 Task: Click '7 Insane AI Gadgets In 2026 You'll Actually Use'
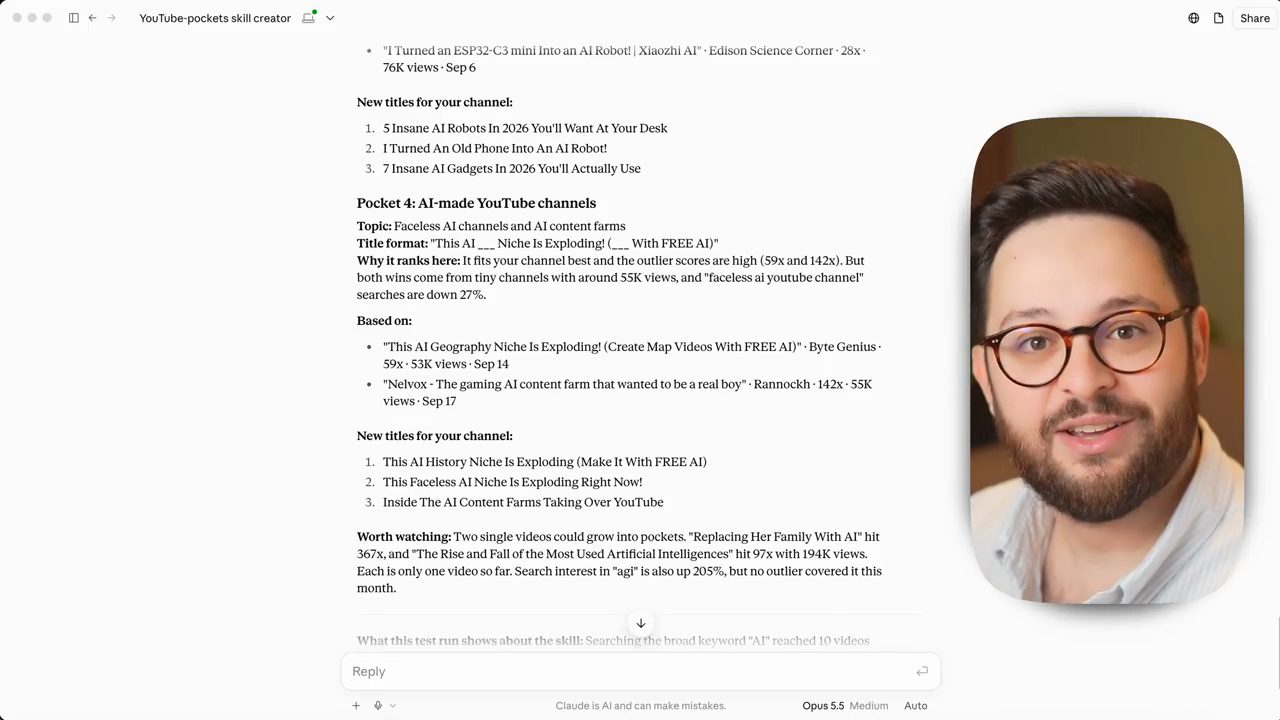click(x=512, y=168)
